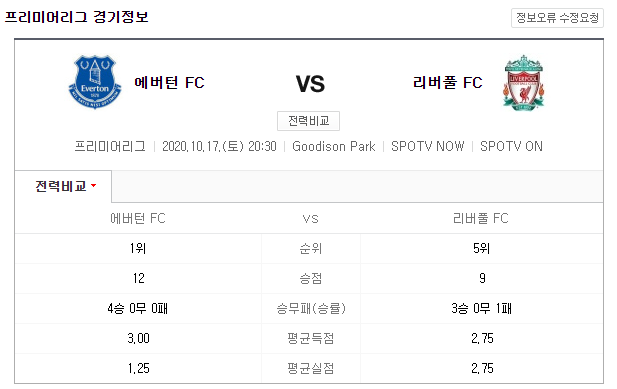Select the 전력비교 tab
The image size is (617, 389).
coord(63,186)
